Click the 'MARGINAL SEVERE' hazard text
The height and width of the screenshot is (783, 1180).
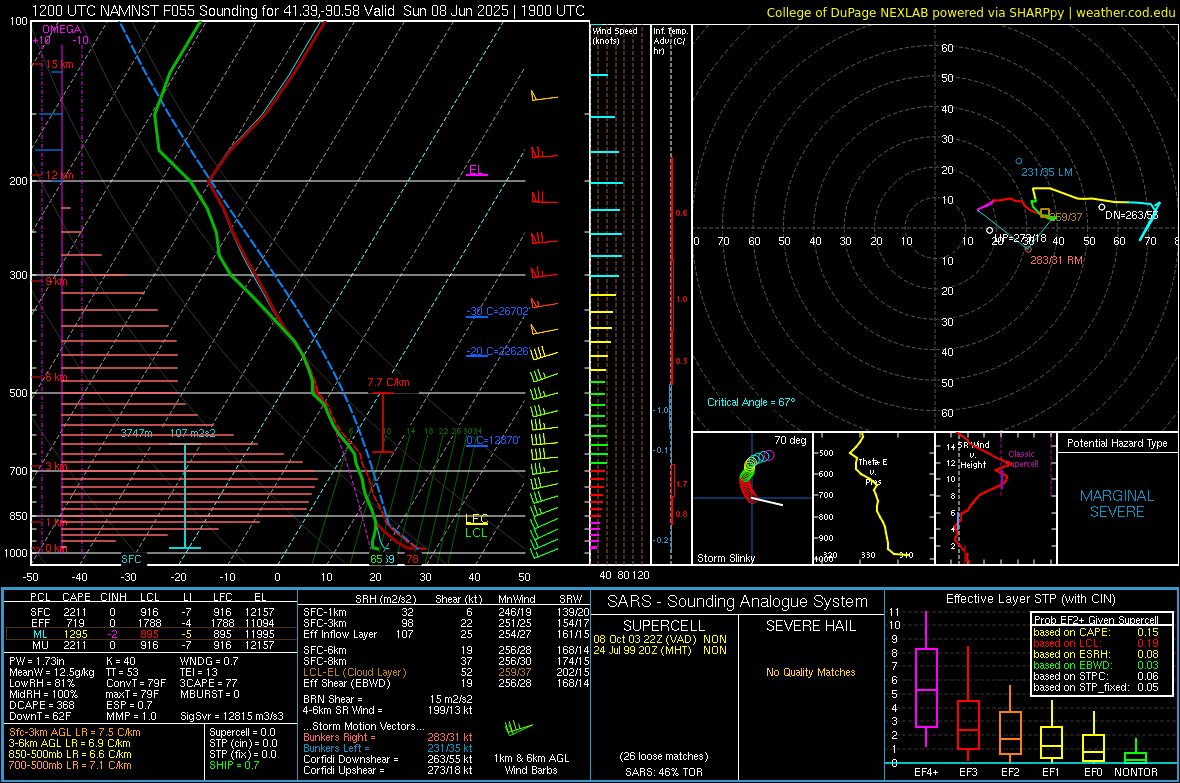[1118, 504]
